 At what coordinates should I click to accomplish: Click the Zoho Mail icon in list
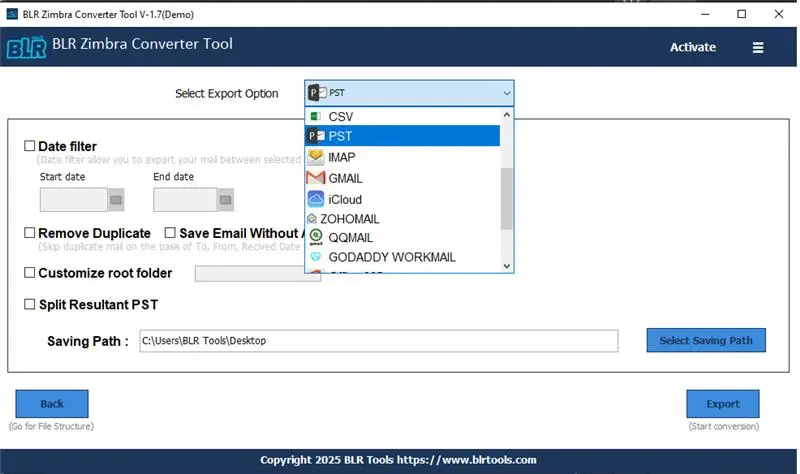[312, 219]
